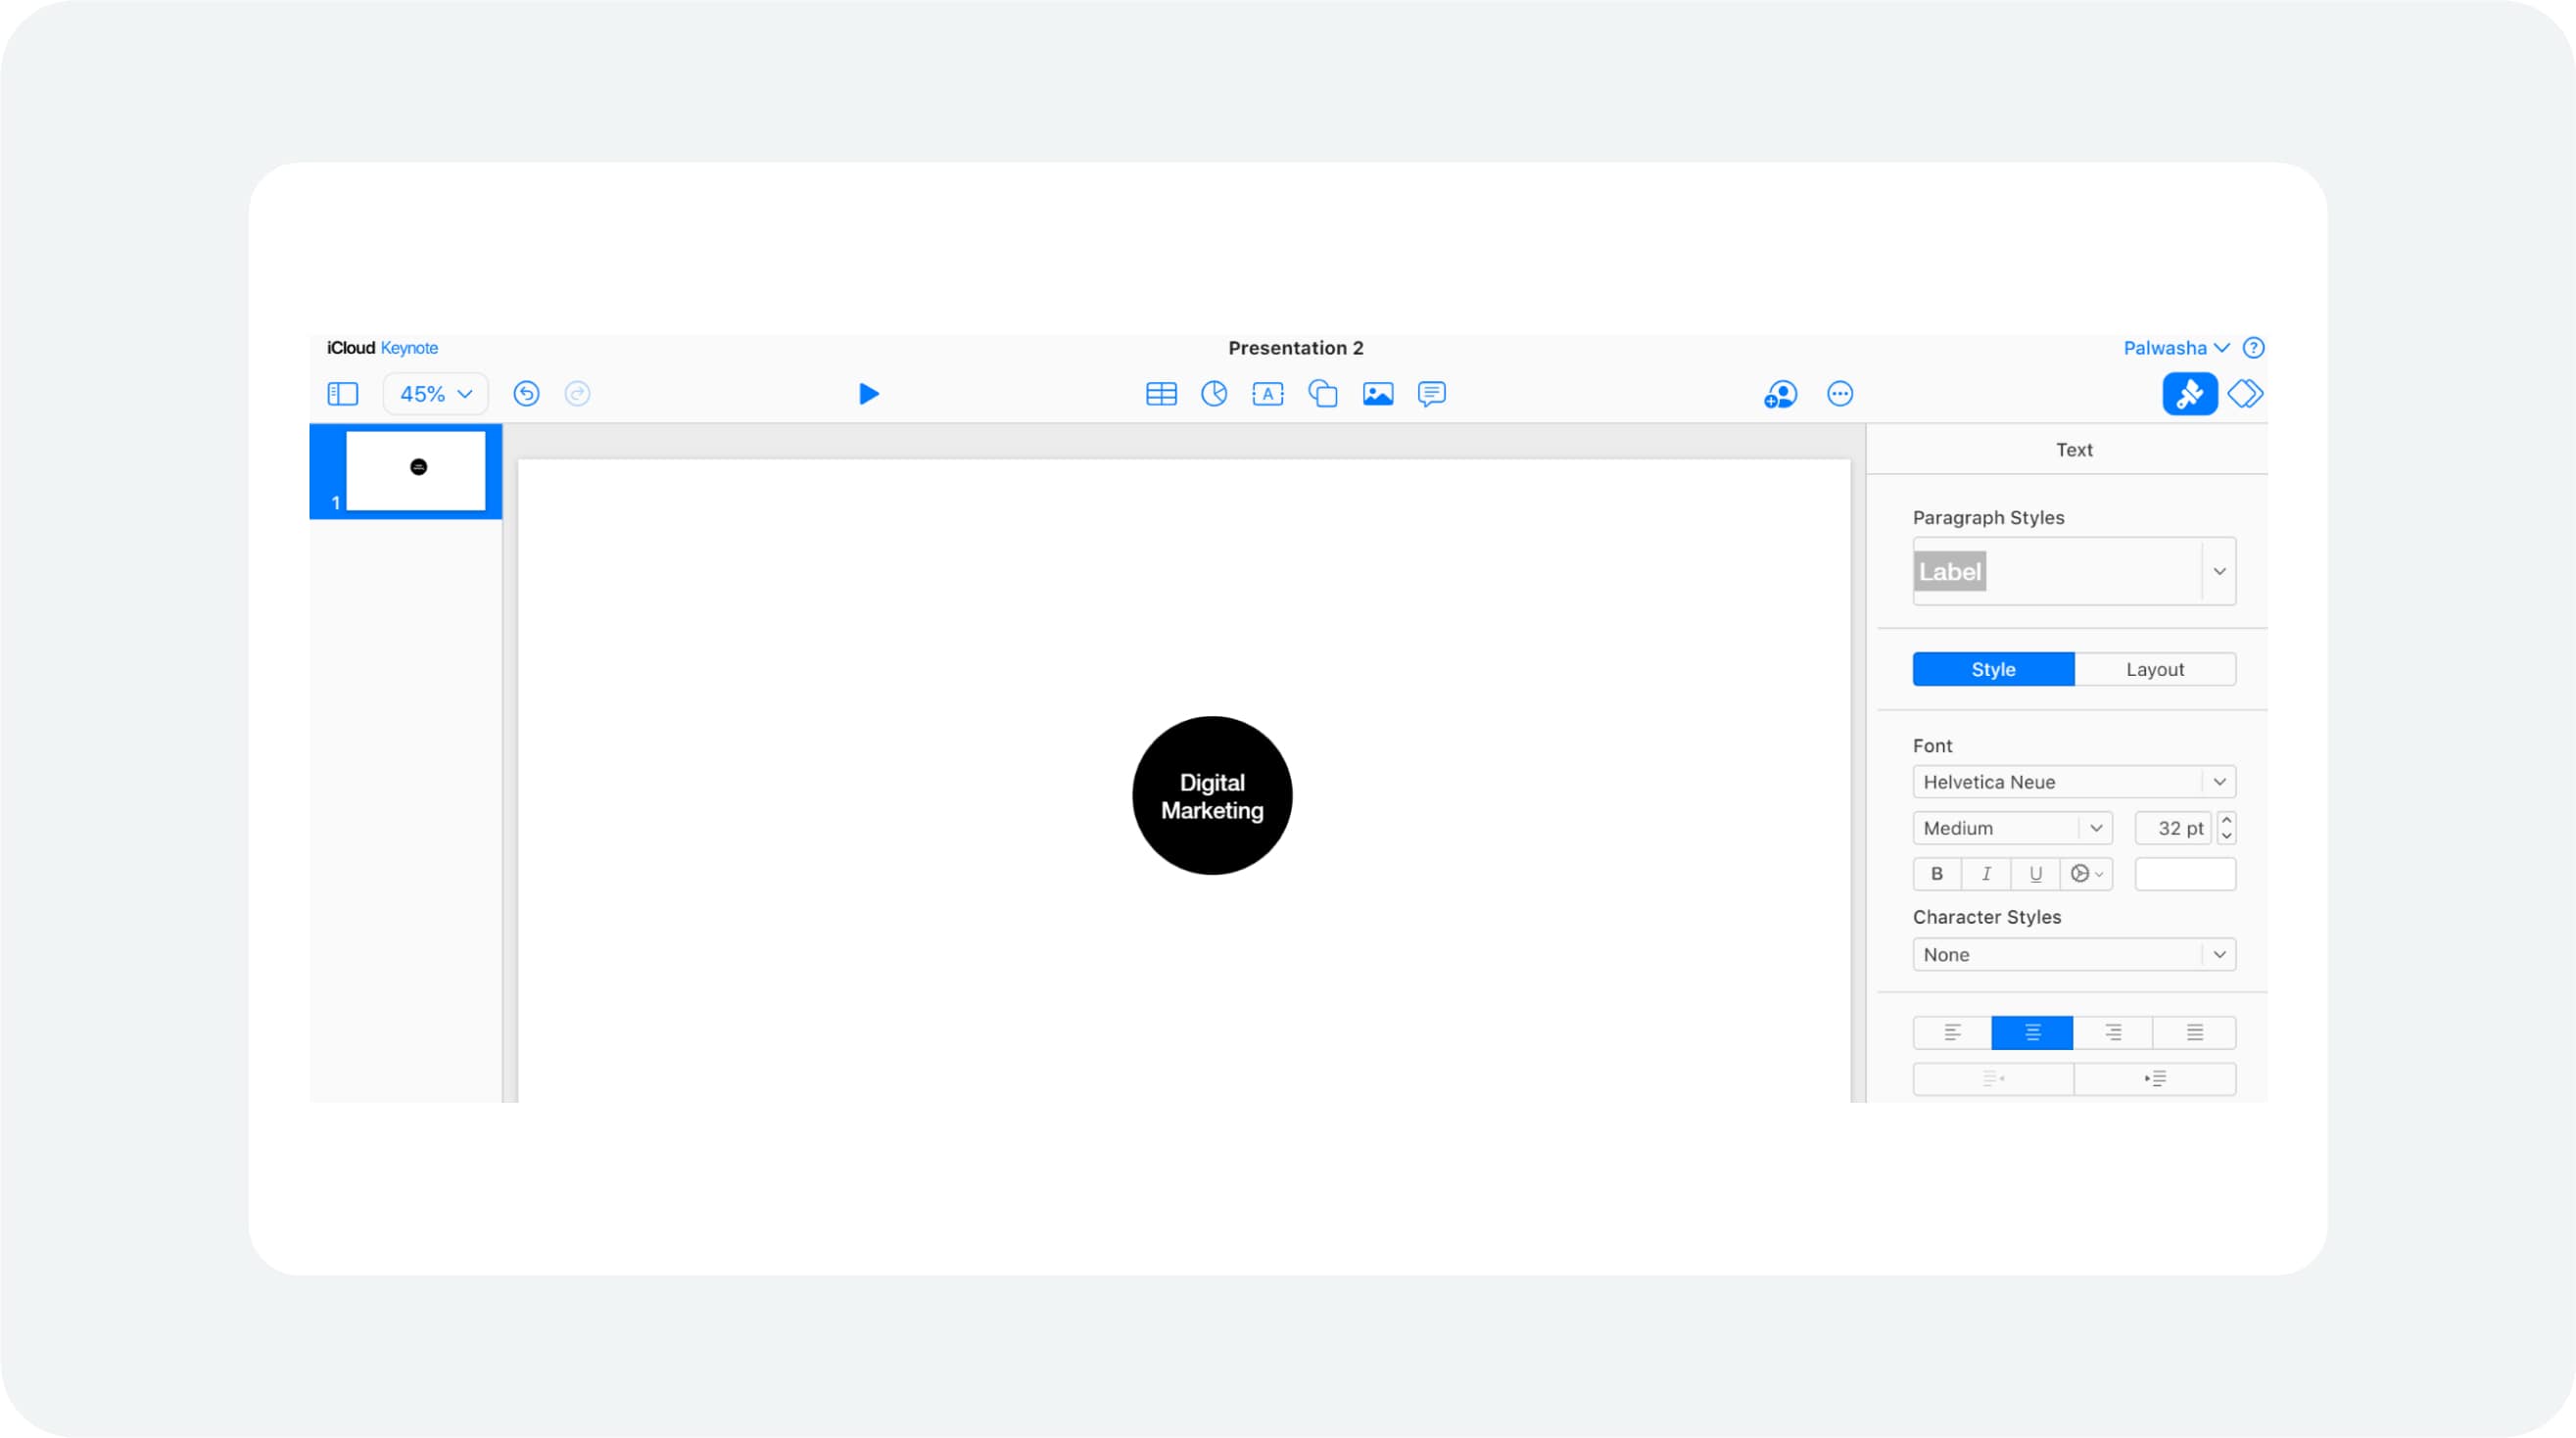Open the advanced text options gear dropdown
The image size is (2576, 1438).
coord(2086,874)
